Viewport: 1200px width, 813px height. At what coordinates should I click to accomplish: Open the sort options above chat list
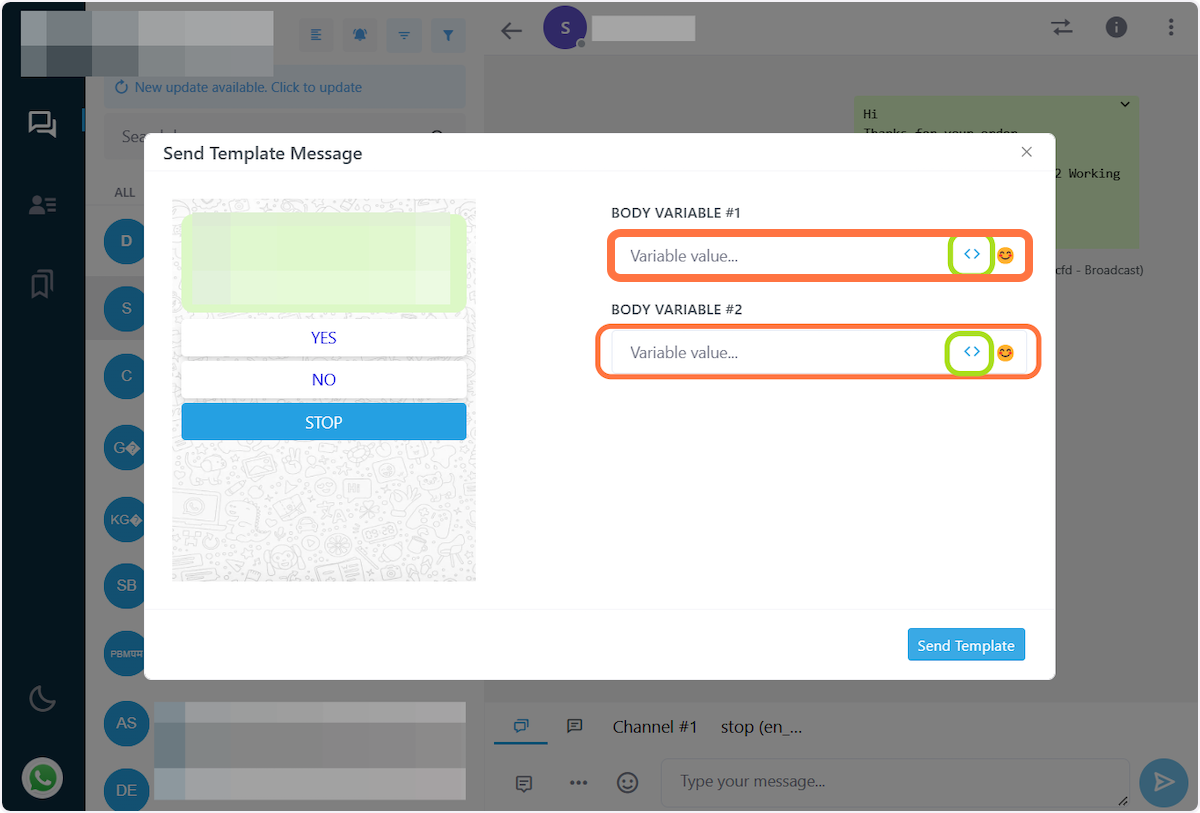(404, 35)
